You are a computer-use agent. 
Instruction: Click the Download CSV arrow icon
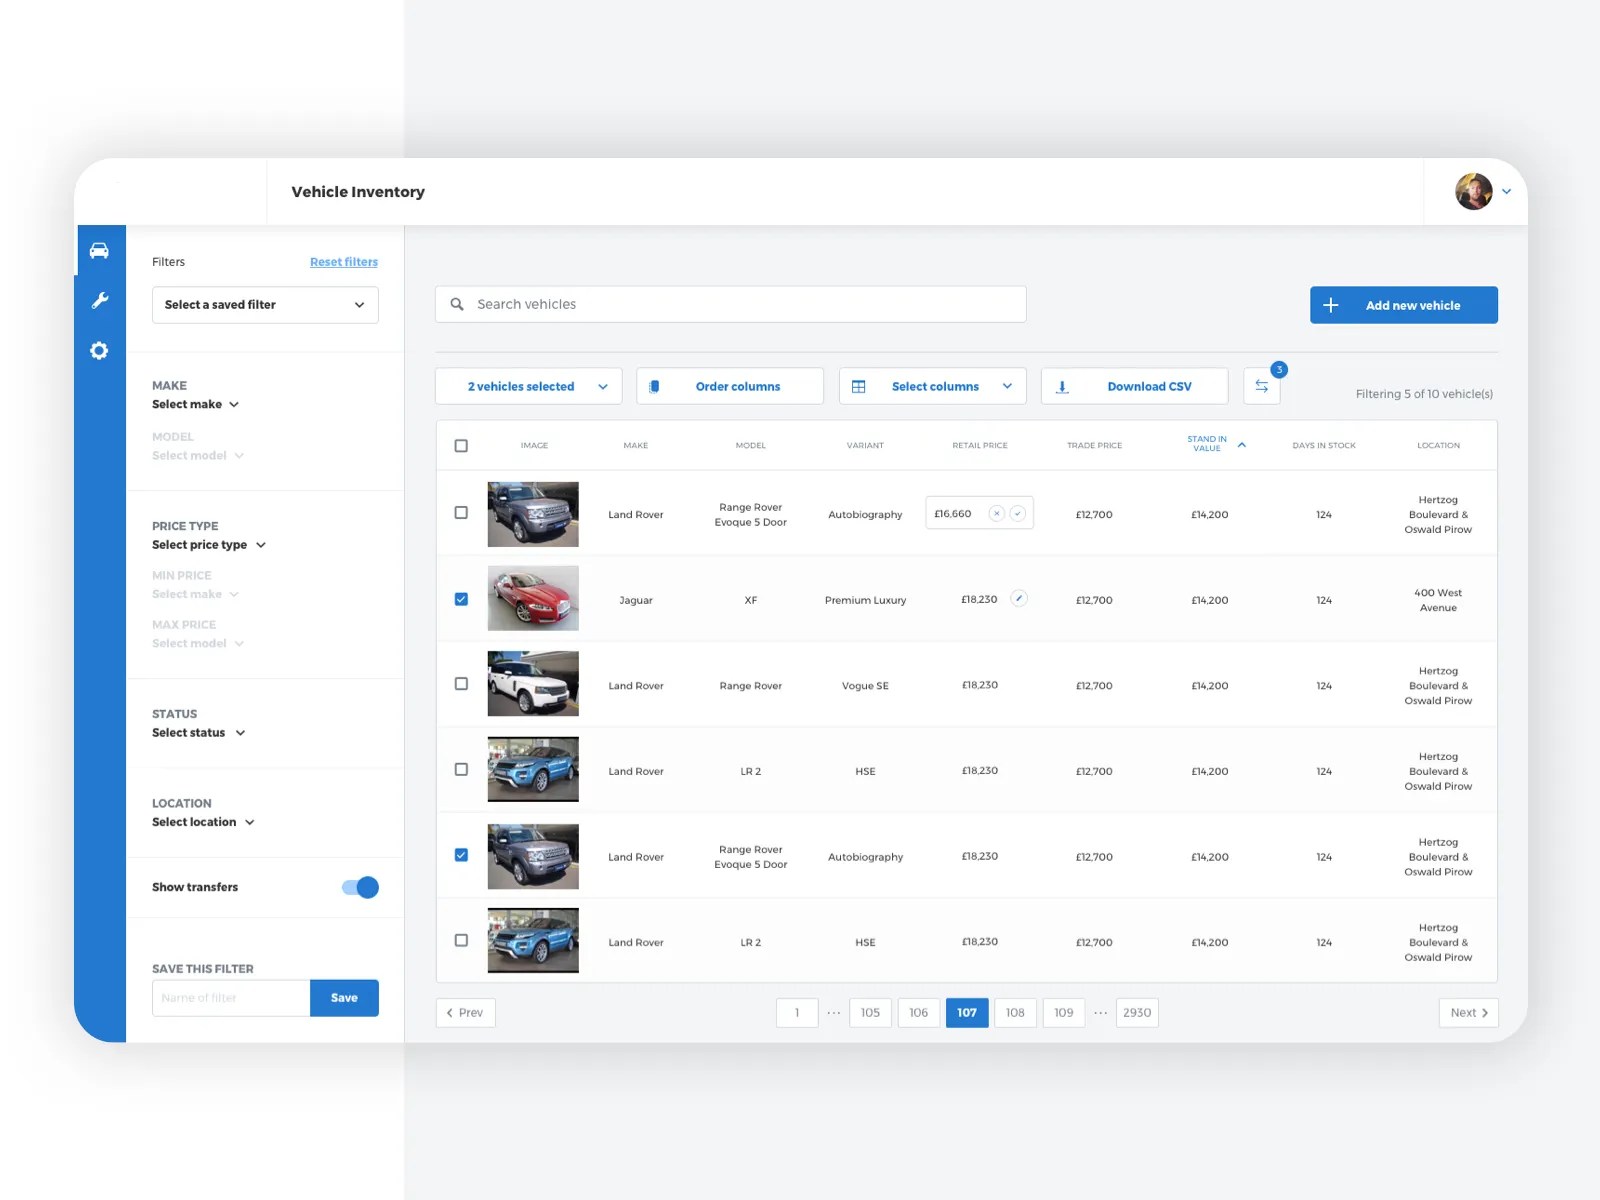pos(1063,386)
